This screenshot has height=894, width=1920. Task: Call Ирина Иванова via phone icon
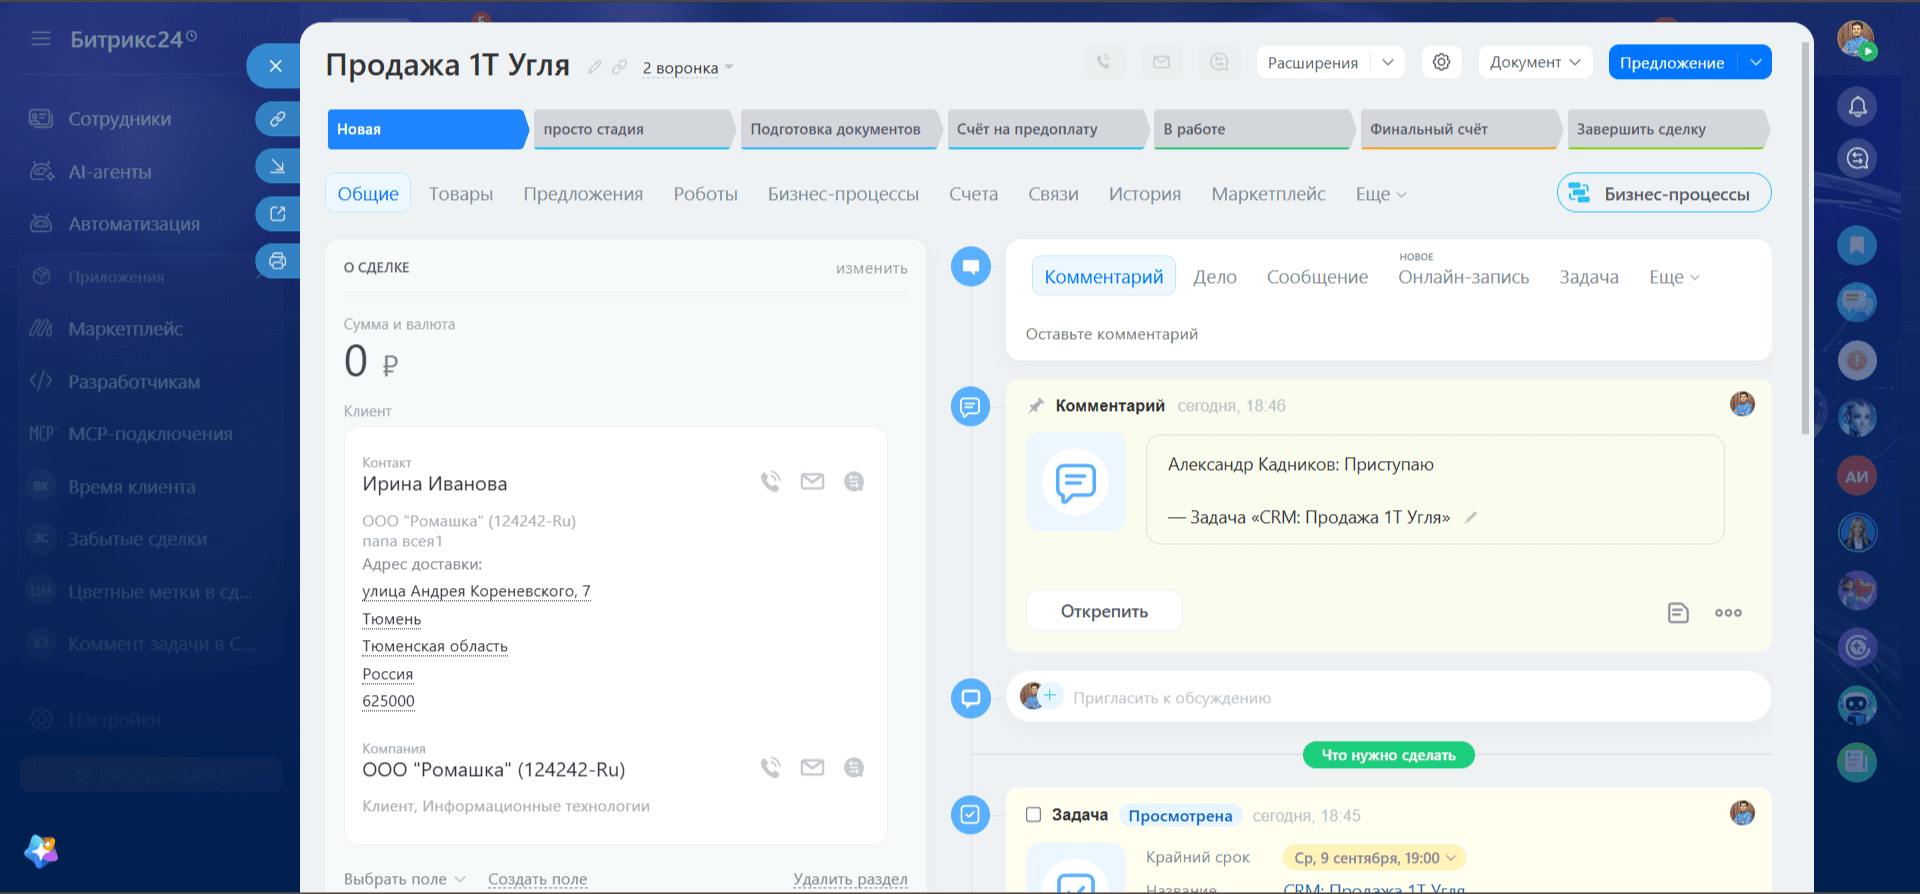770,481
